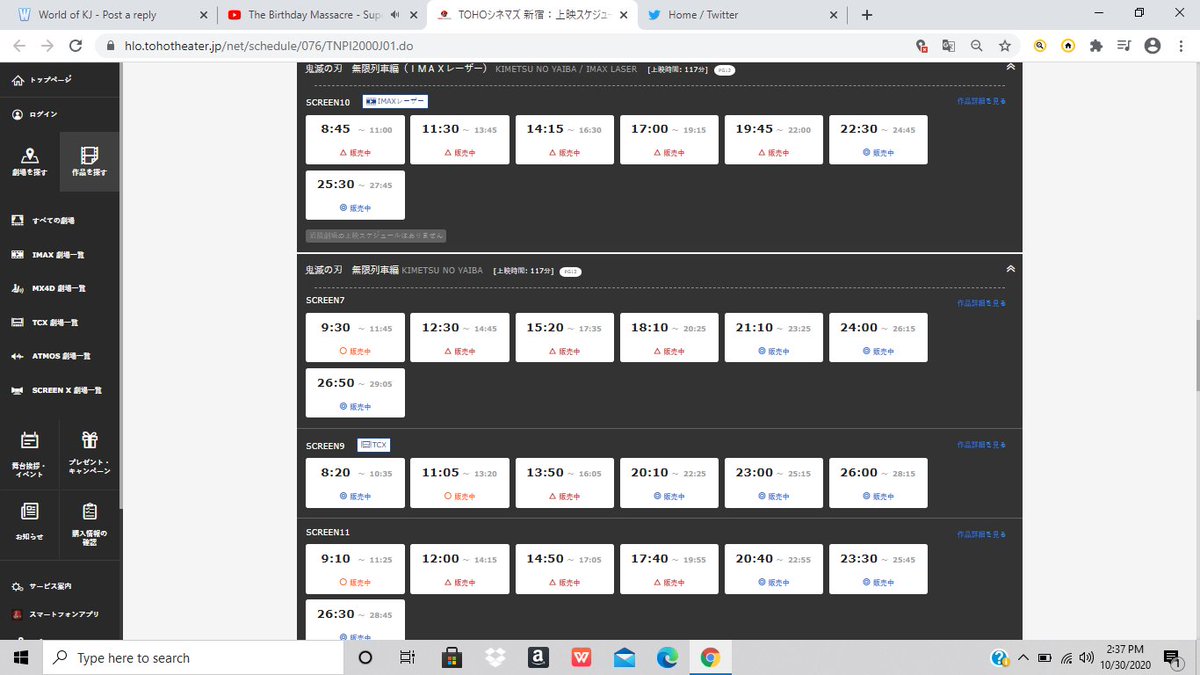Open the media control playlist icon

(1125, 46)
